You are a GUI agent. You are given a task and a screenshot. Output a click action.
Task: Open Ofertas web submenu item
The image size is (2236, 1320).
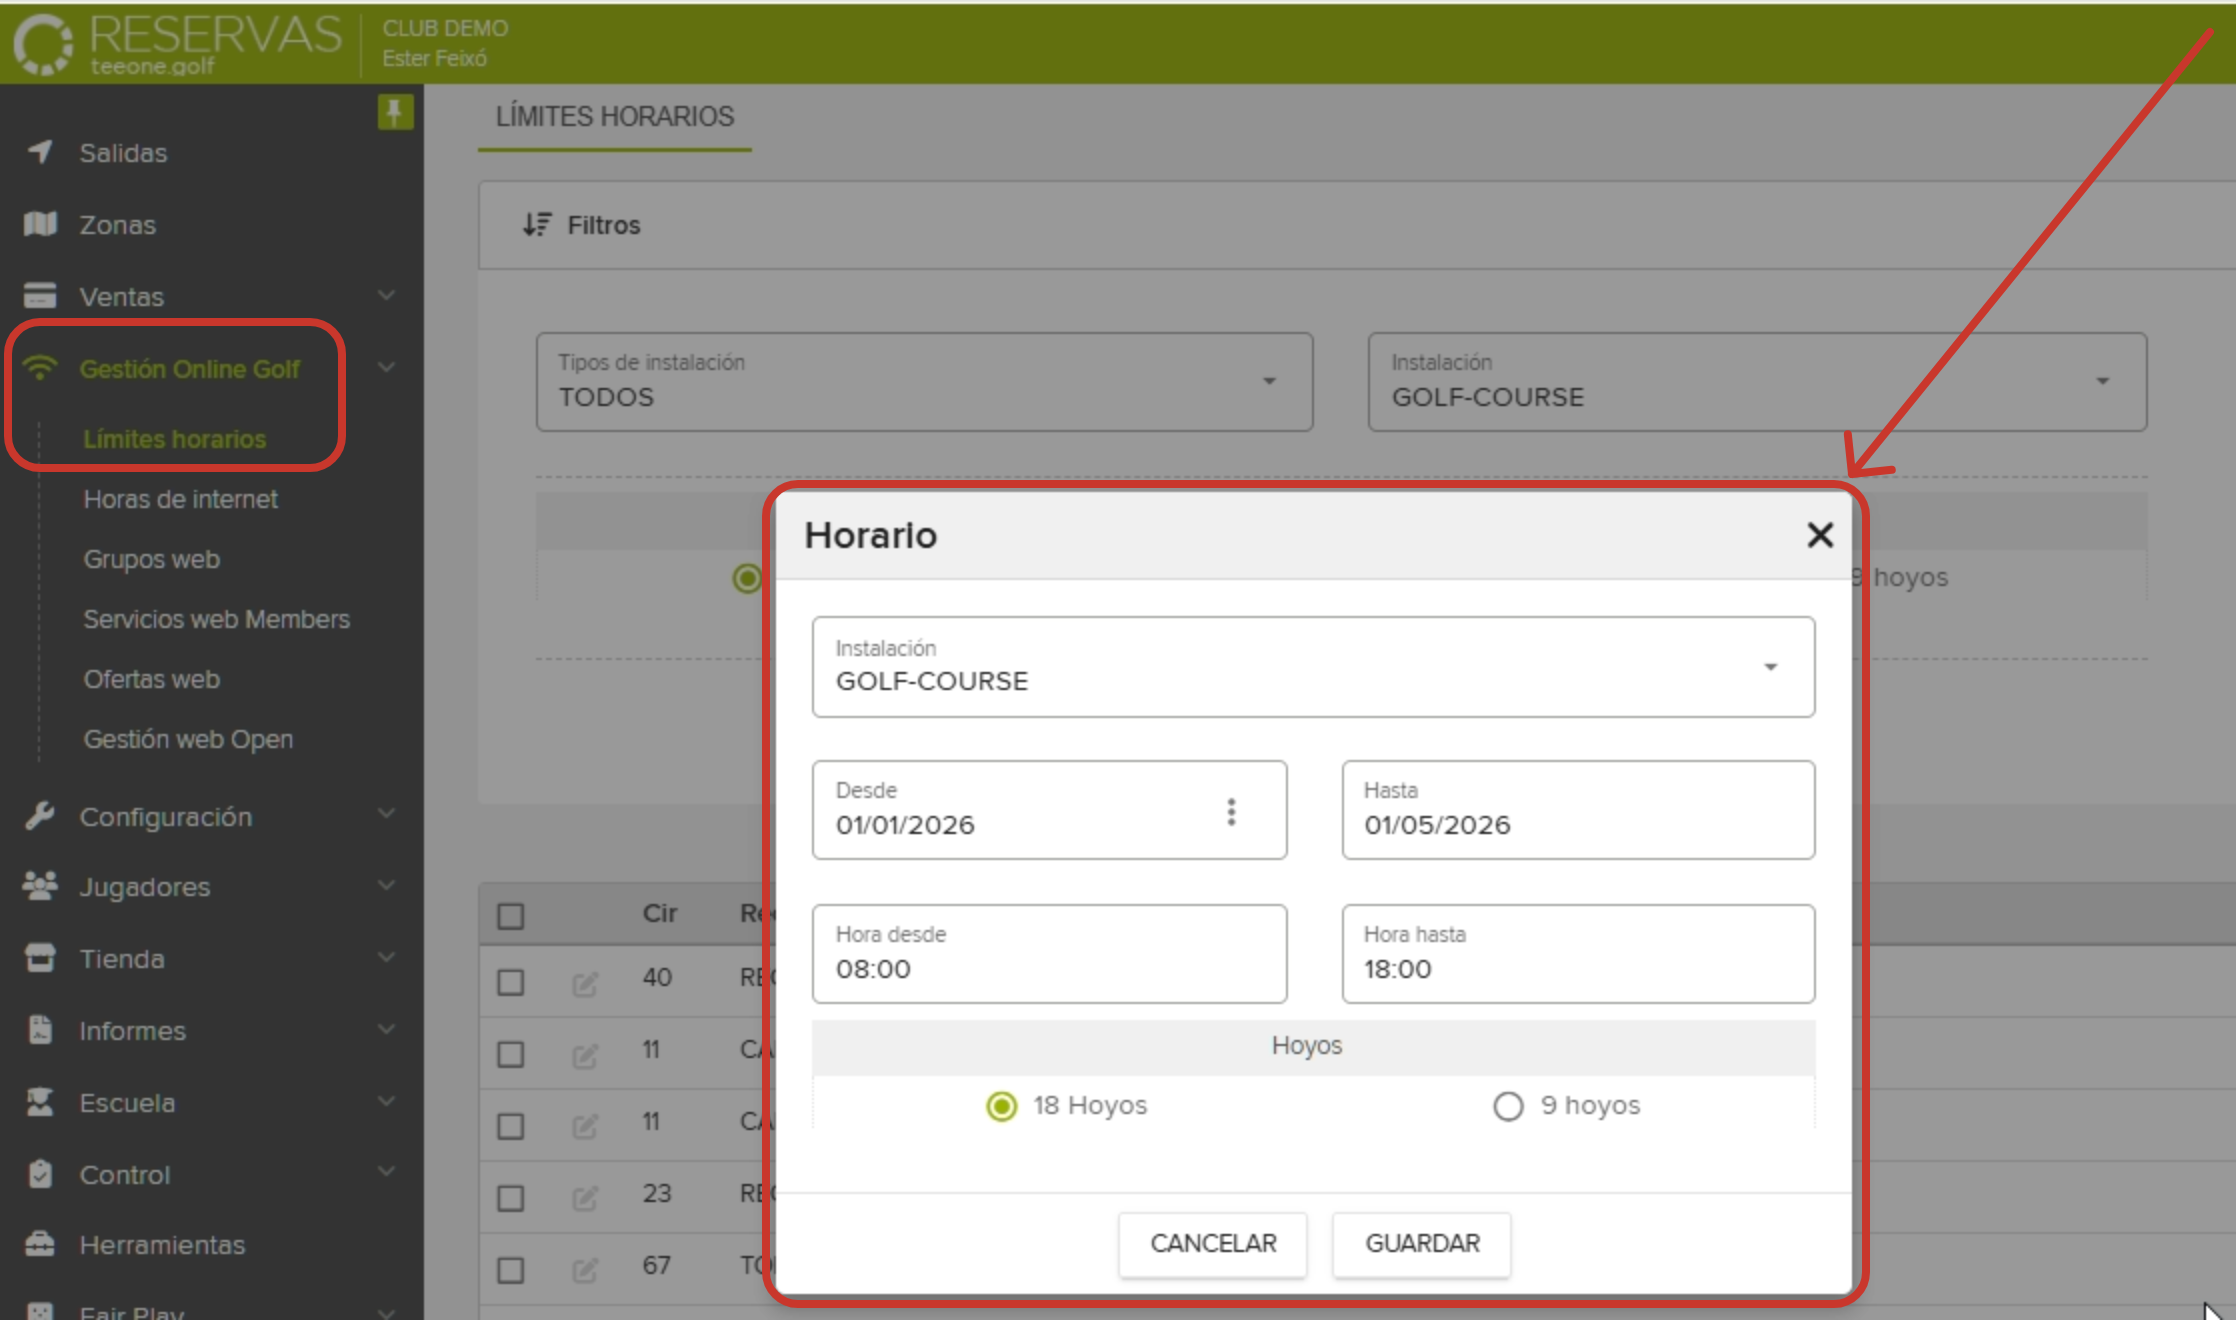tap(152, 679)
